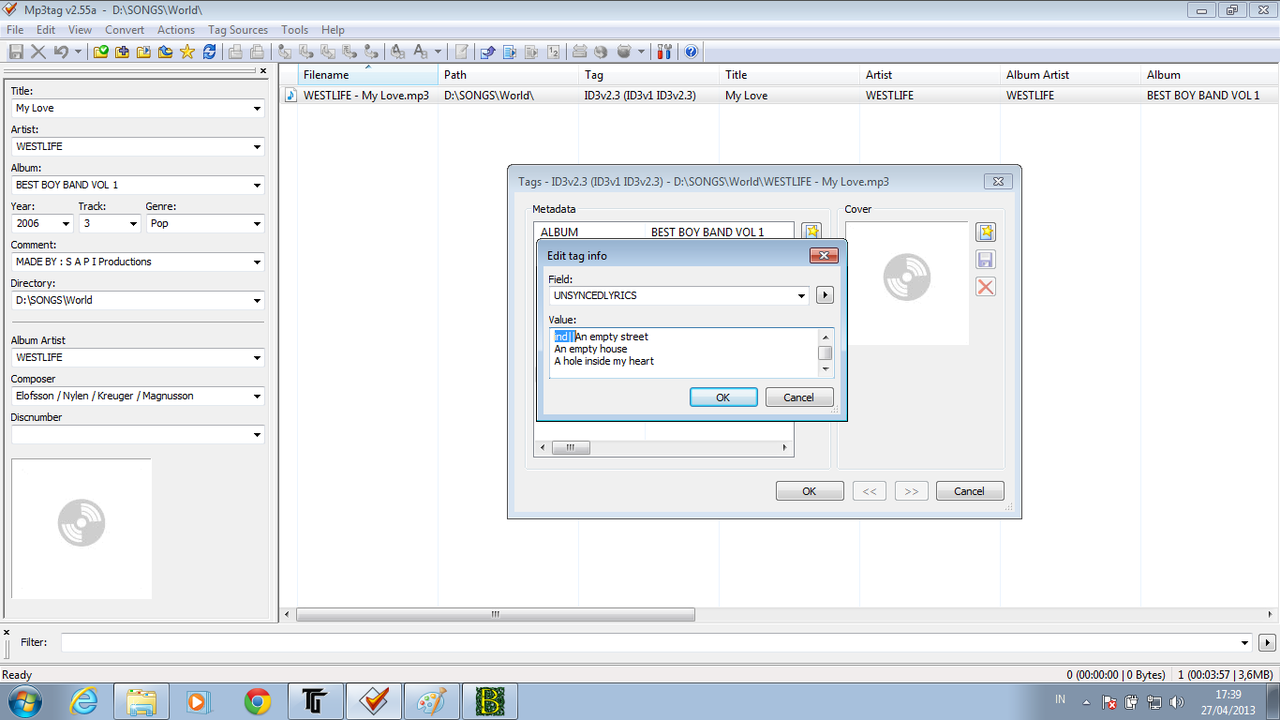The height and width of the screenshot is (720, 1280).
Task: Open Options via the tools icon
Action: (664, 51)
